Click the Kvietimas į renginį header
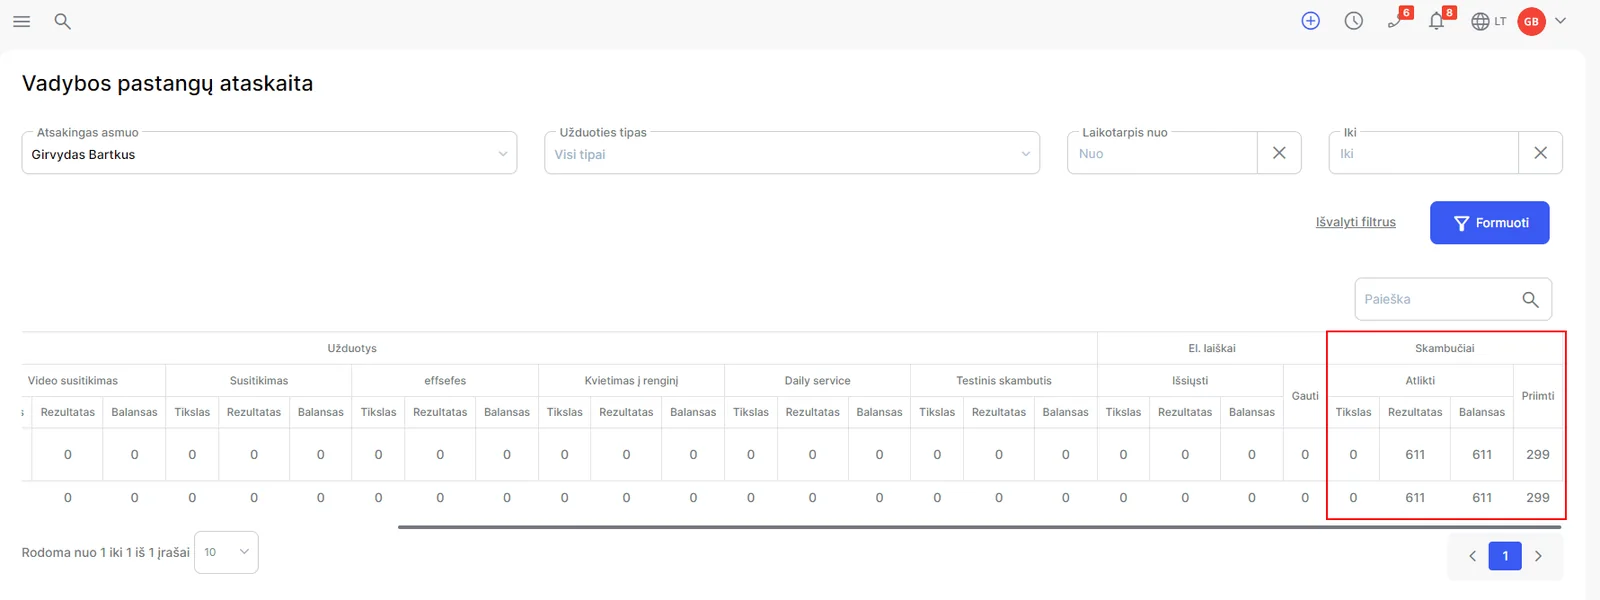 pyautogui.click(x=631, y=381)
